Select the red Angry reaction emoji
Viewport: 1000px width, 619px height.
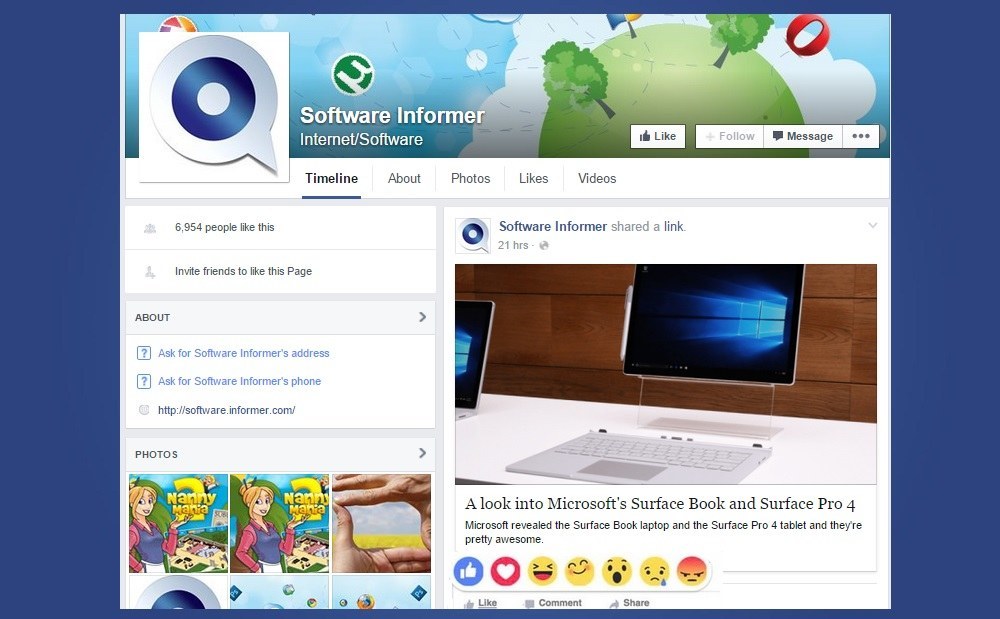[691, 571]
